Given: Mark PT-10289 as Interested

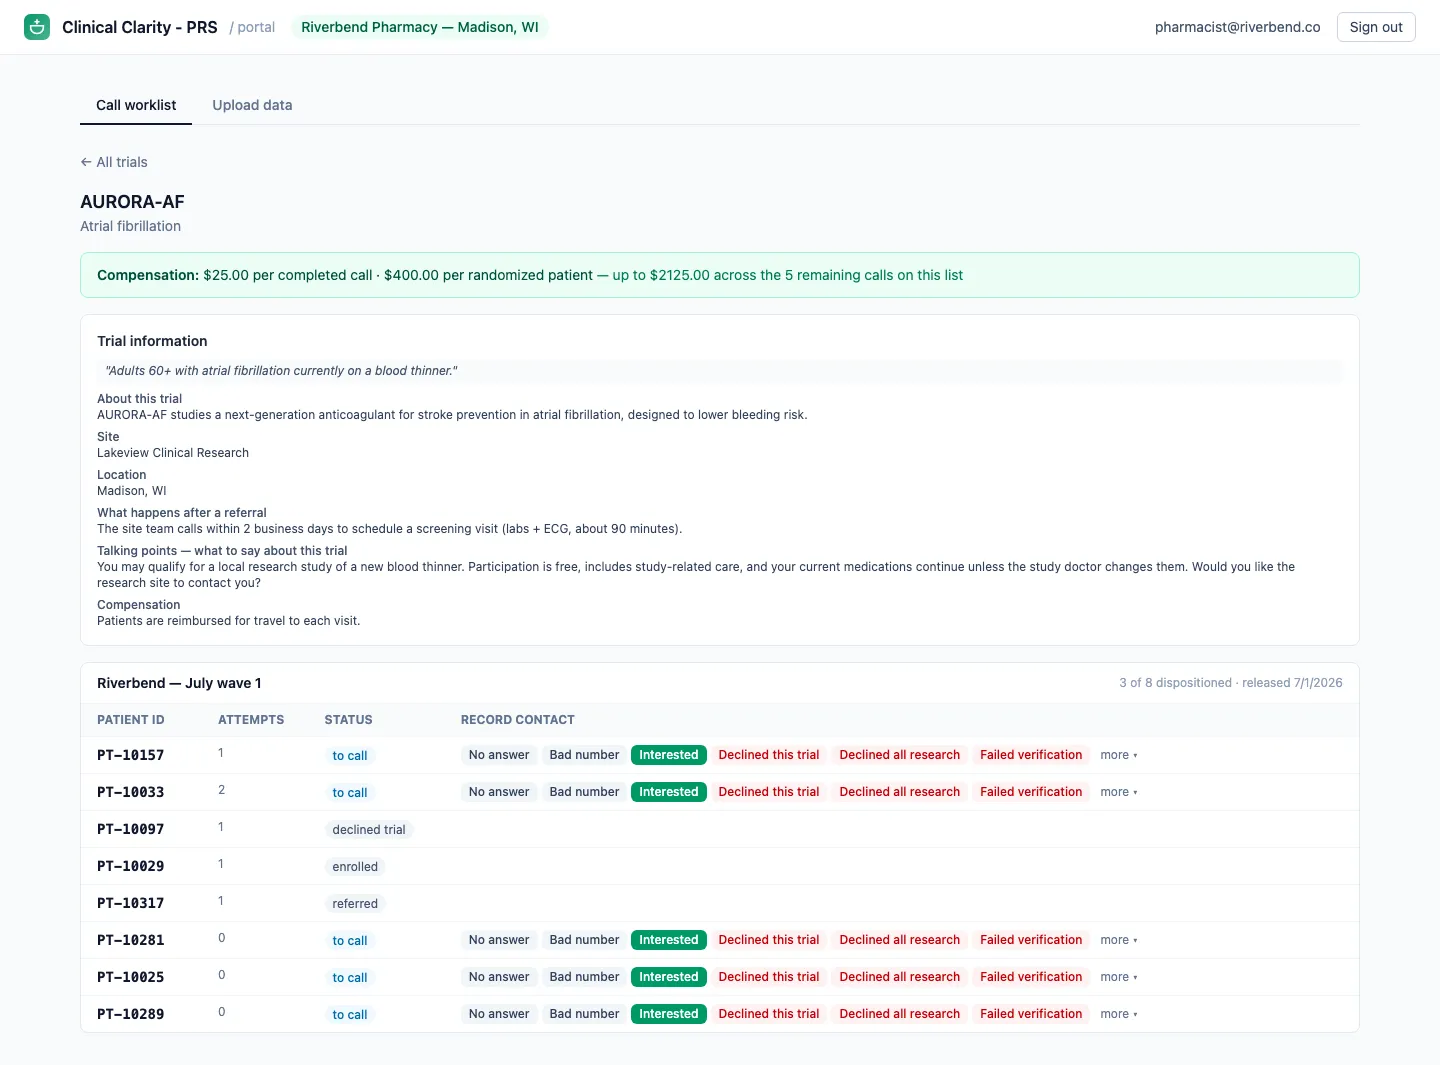Looking at the screenshot, I should (x=669, y=1014).
